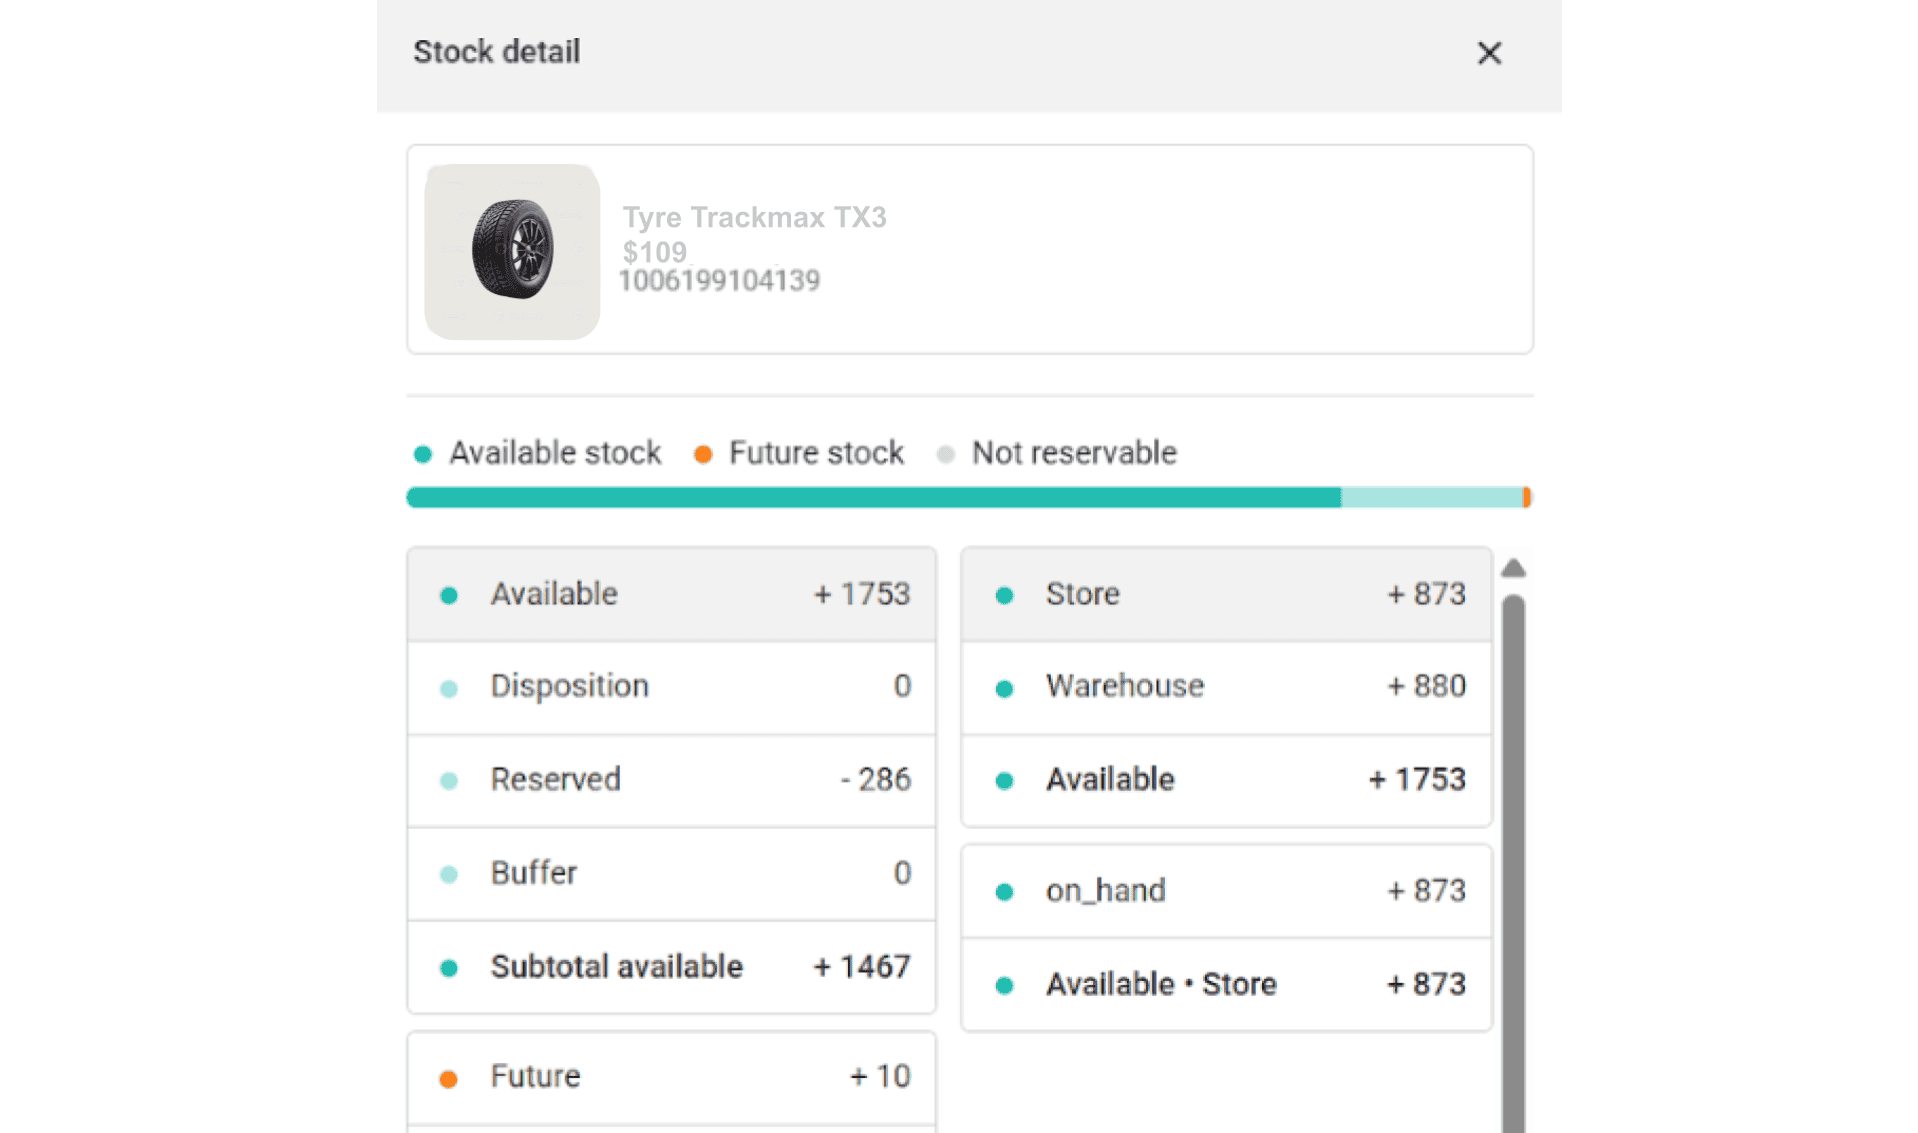Select the Warehouse +880 row
1918x1133 pixels.
(1226, 687)
